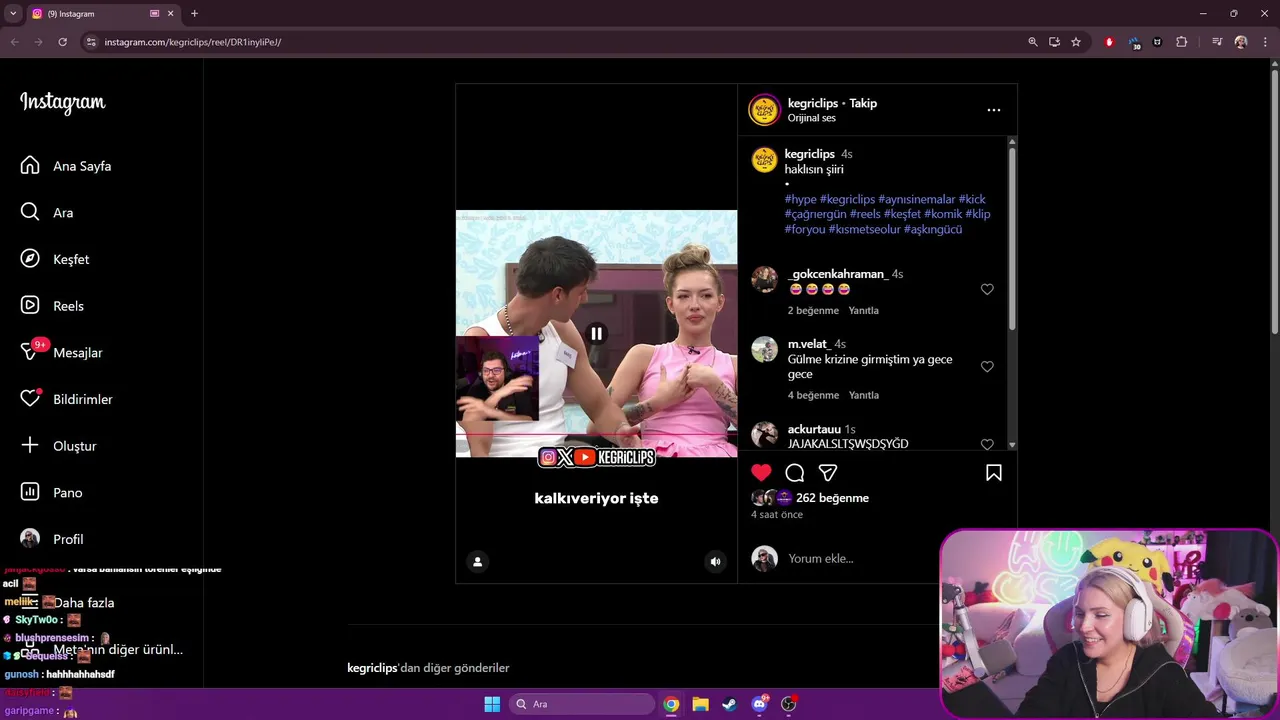Install app icon in address bar
Screen dimensions: 1280x720
click(x=1054, y=42)
